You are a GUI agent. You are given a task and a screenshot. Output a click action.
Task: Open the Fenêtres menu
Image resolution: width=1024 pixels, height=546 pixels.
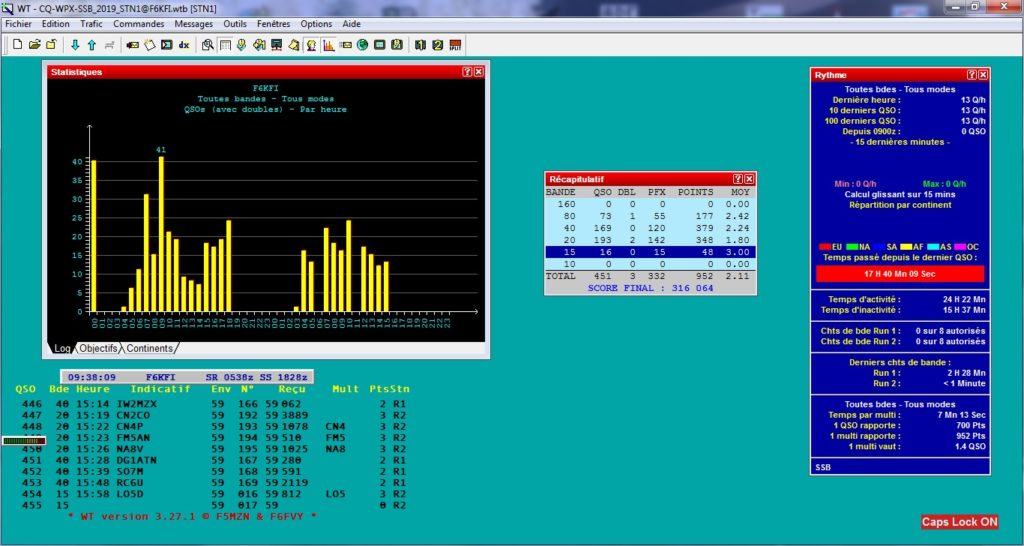[x=274, y=24]
